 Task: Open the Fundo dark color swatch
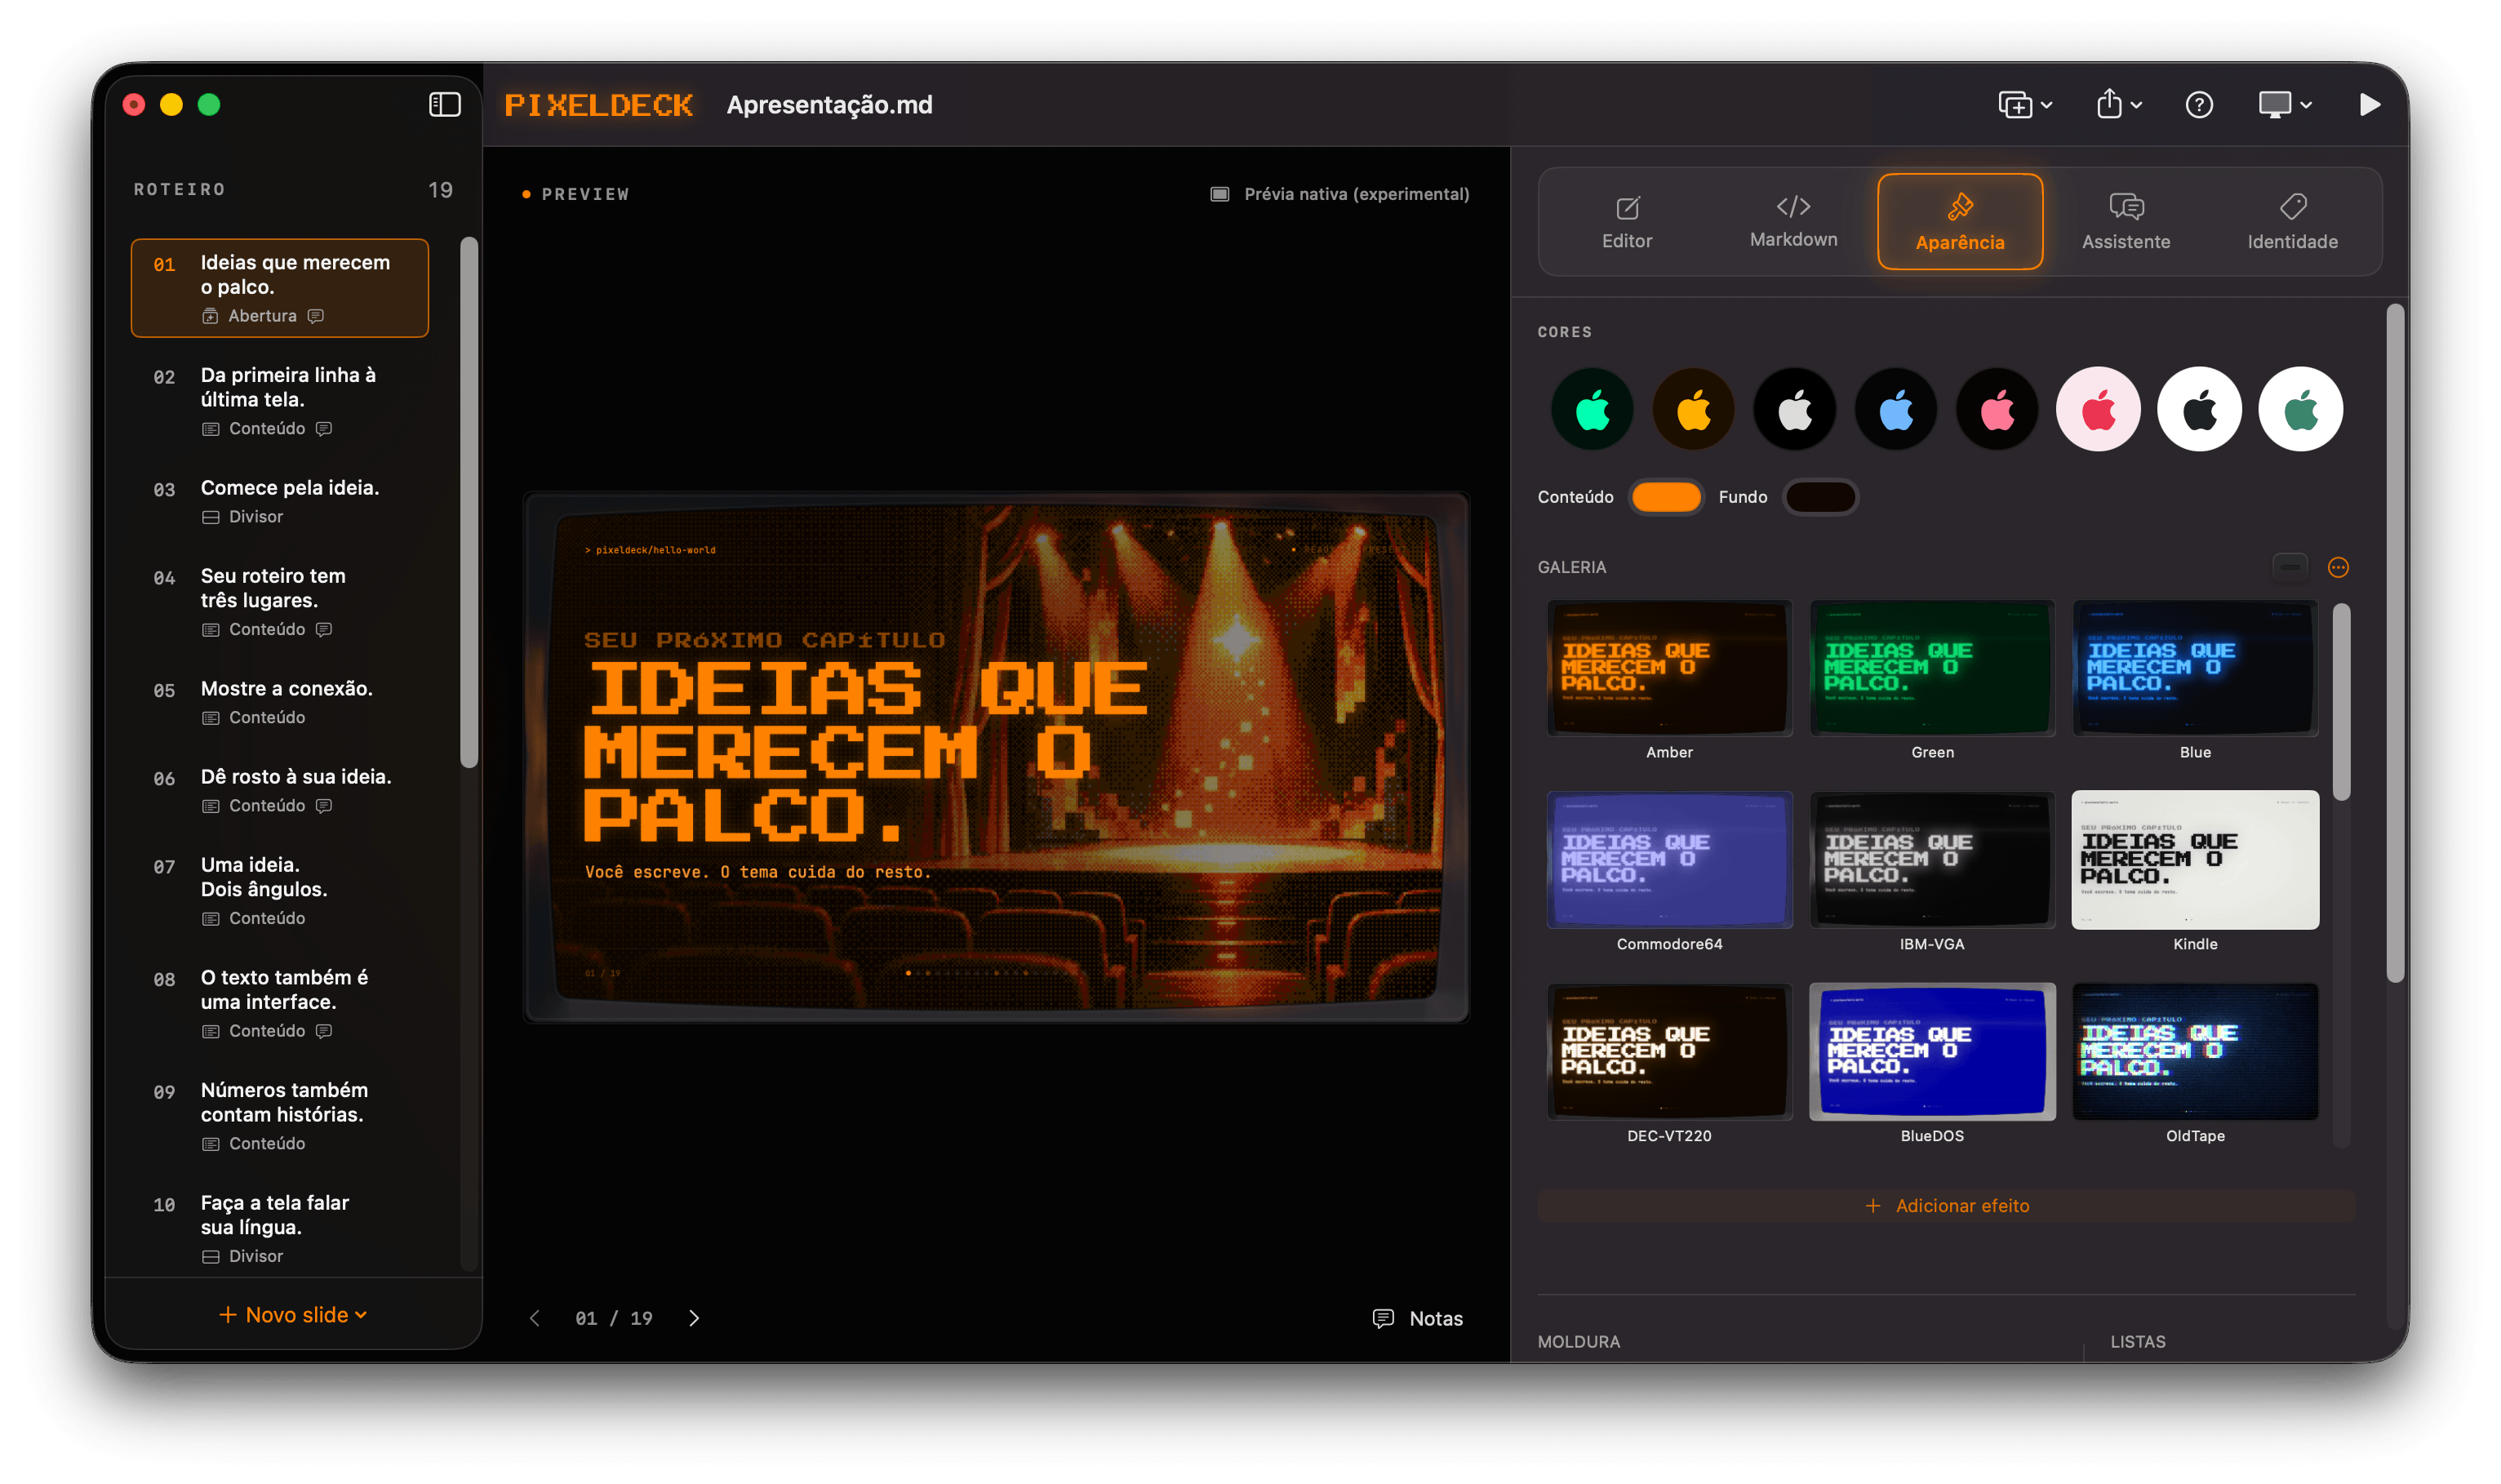pos(1820,497)
